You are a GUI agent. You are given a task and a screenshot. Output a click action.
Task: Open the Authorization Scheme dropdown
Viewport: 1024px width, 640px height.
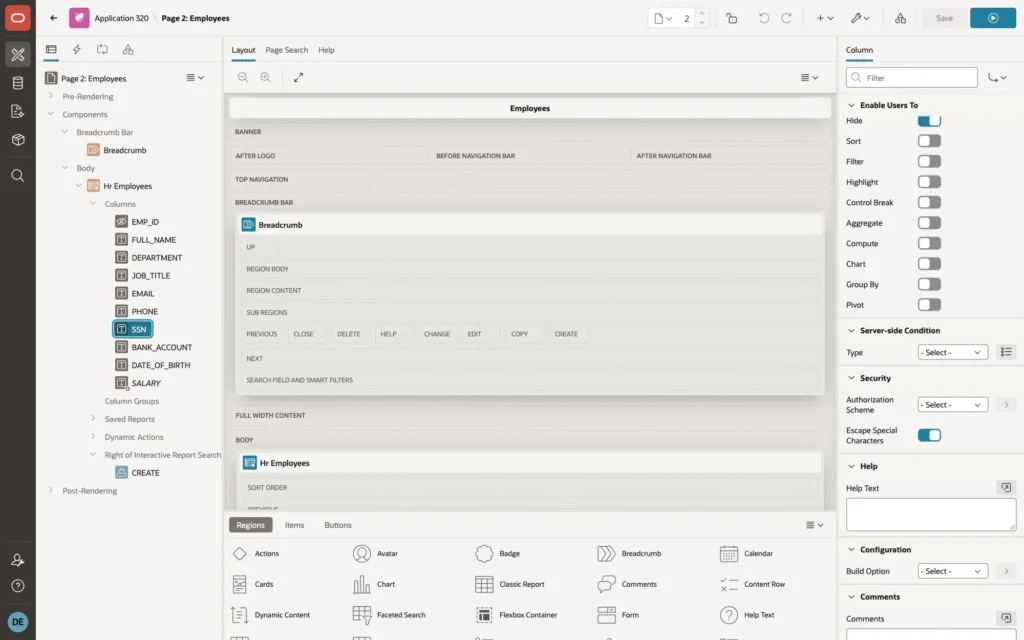click(952, 404)
